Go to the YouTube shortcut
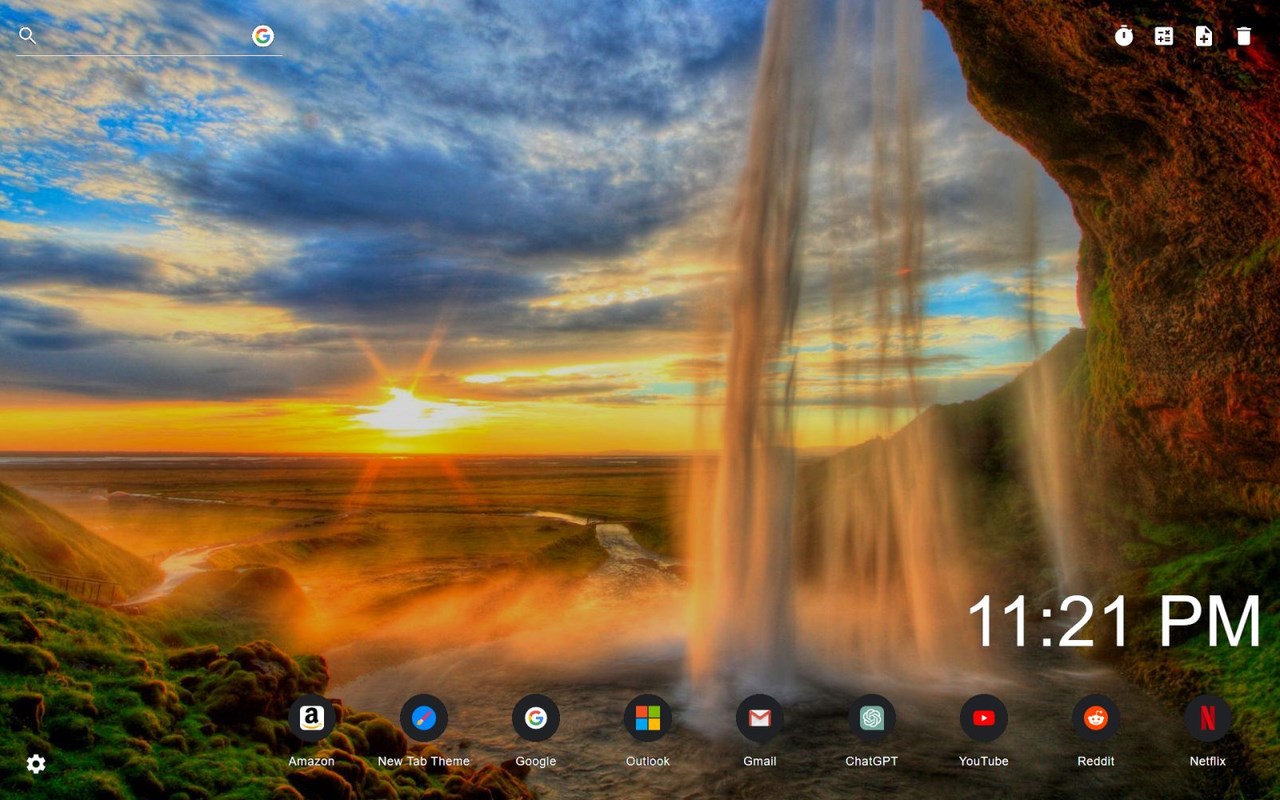The width and height of the screenshot is (1280, 800). click(x=984, y=718)
